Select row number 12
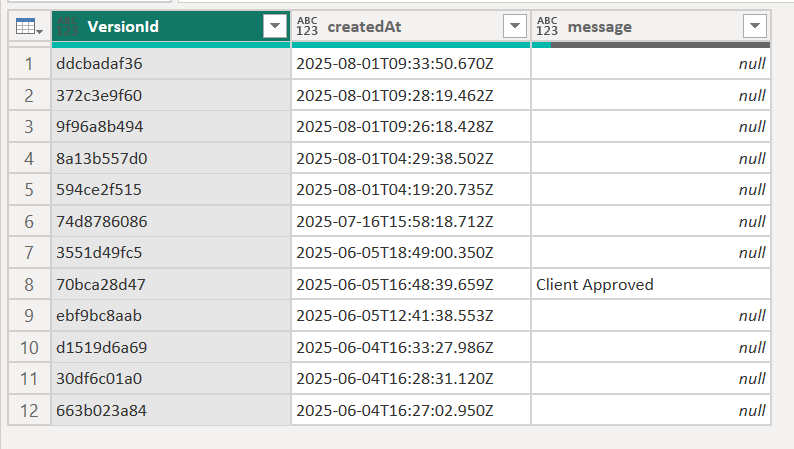The width and height of the screenshot is (794, 449). [29, 411]
